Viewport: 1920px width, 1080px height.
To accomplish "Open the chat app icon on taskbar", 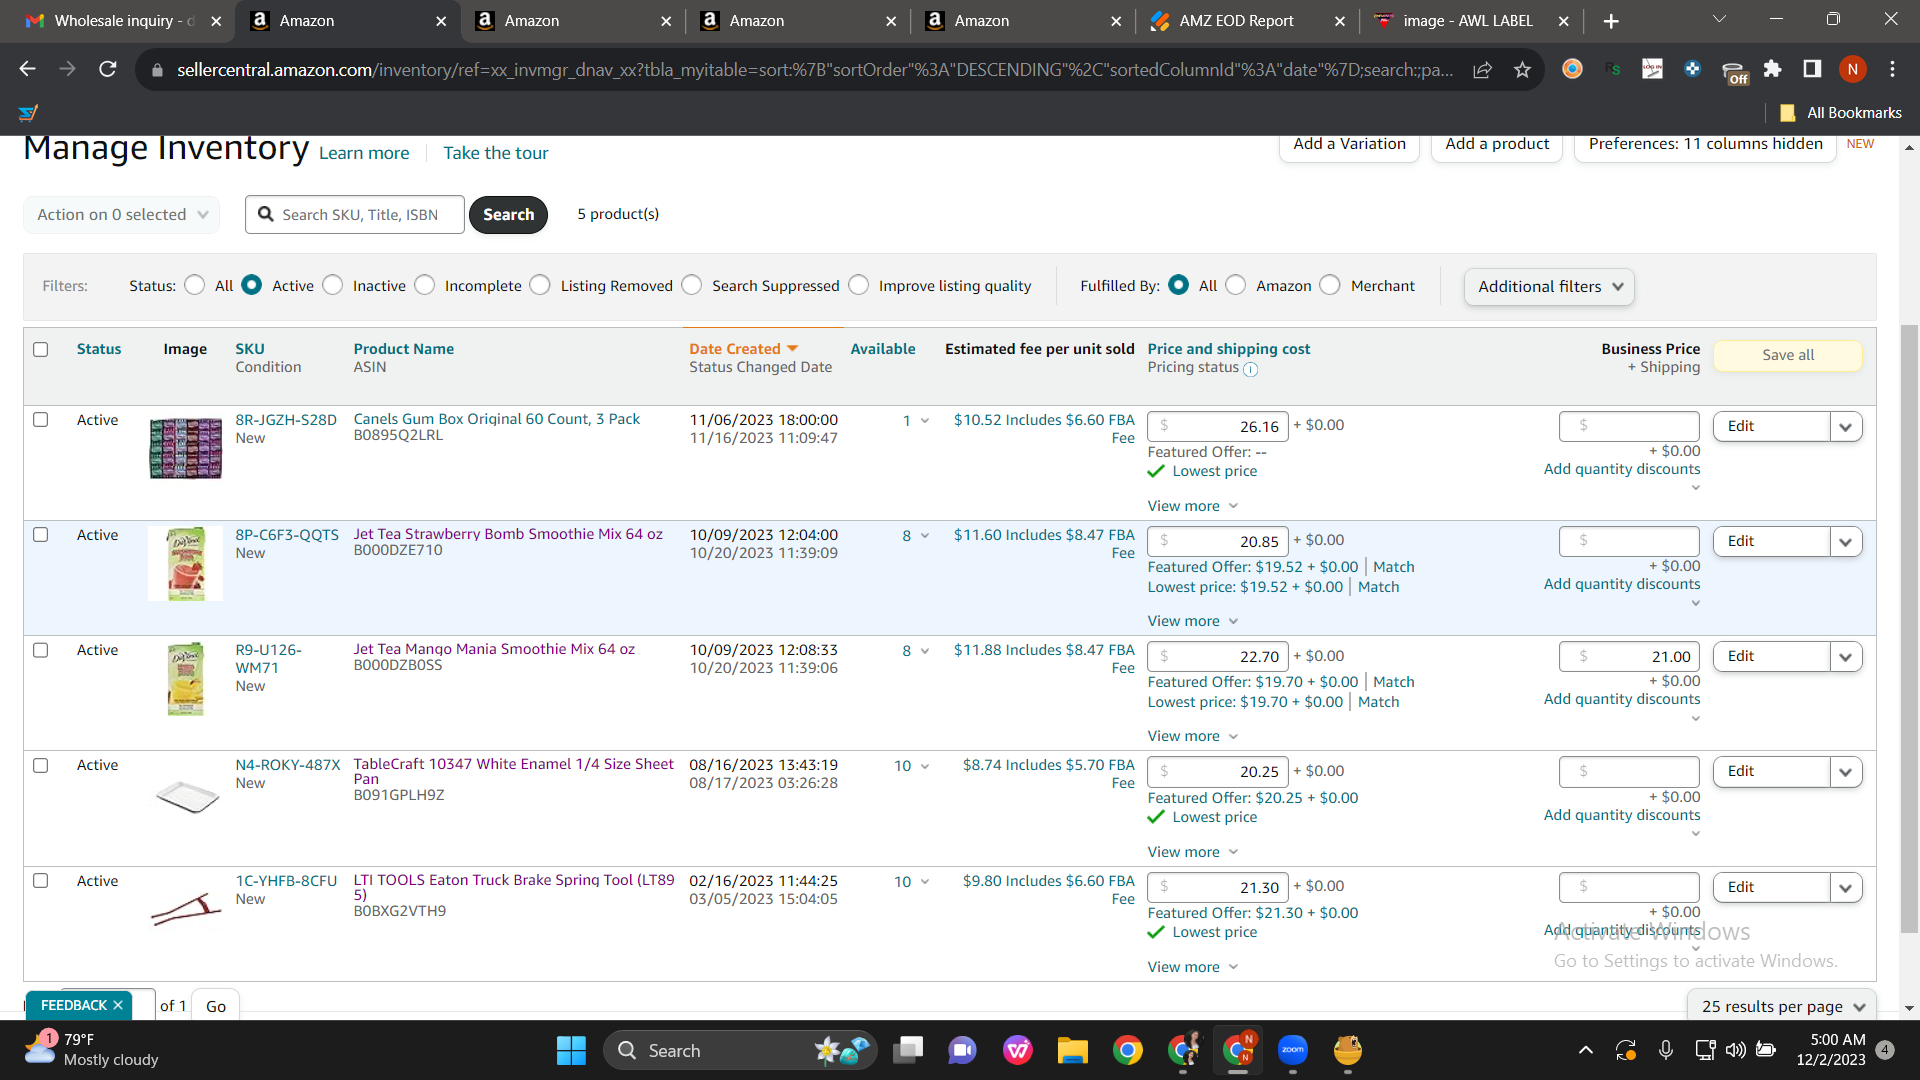I will coord(962,1050).
